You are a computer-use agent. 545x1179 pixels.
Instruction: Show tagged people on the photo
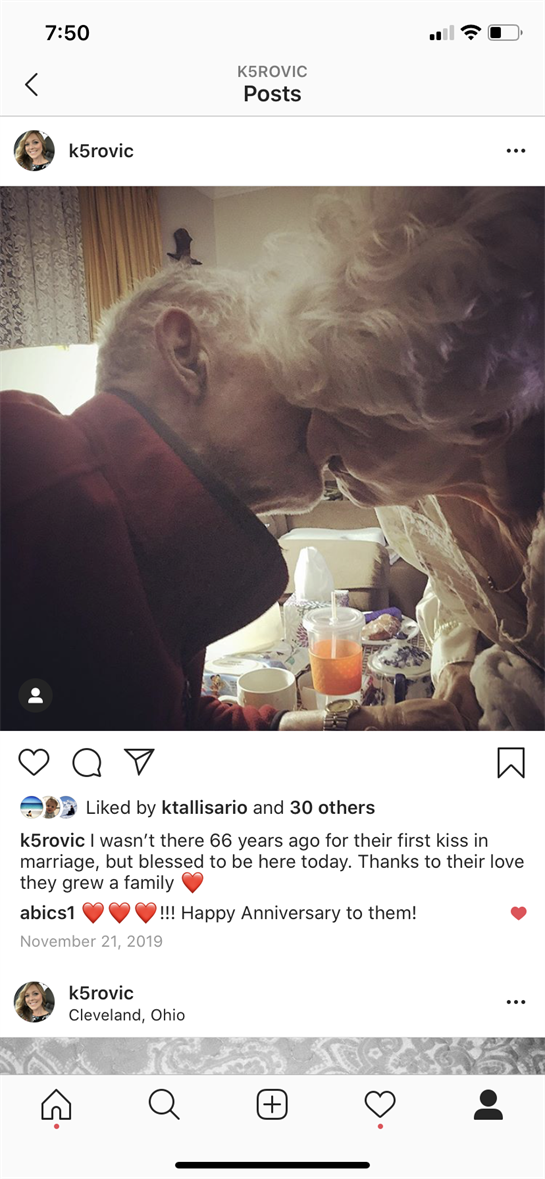pyautogui.click(x=35, y=696)
